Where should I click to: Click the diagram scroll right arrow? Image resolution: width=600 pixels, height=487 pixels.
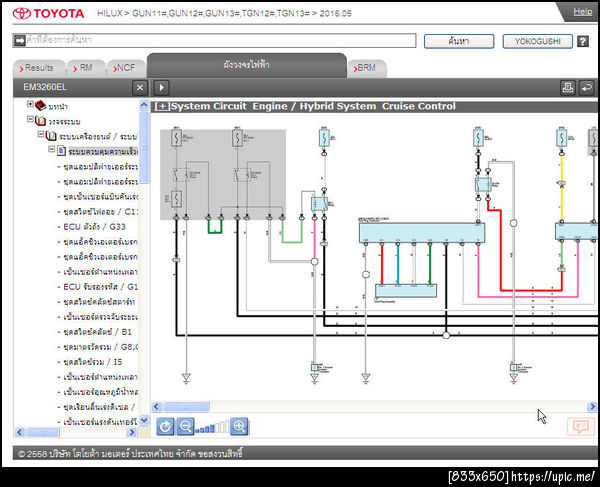coord(592,406)
